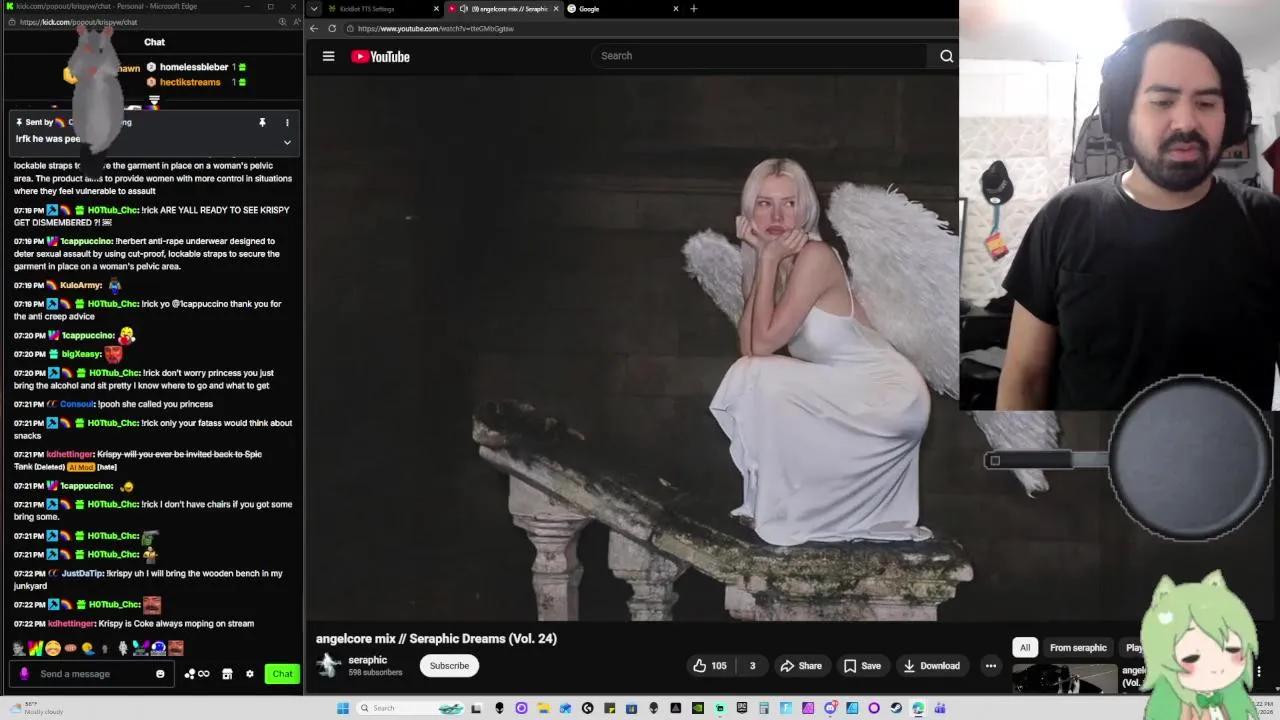The height and width of the screenshot is (720, 1280).
Task: Open username Consoul in chat
Action: (x=77, y=404)
